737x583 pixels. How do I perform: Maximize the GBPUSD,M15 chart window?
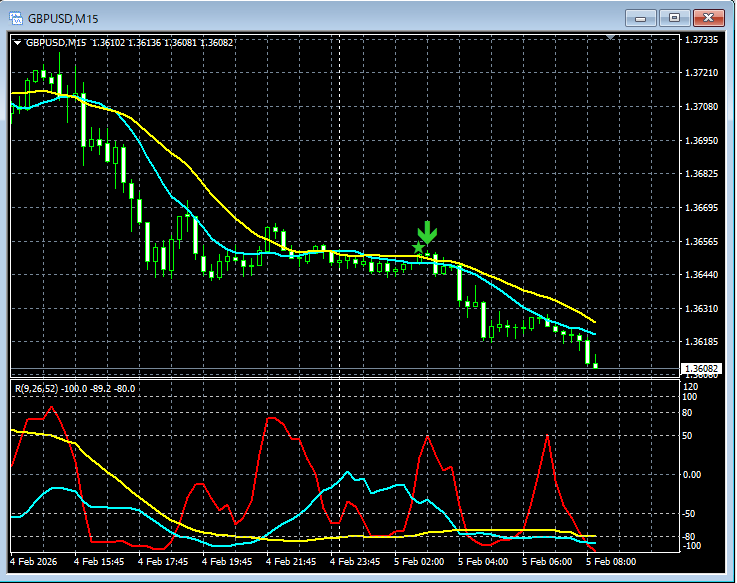click(x=675, y=18)
